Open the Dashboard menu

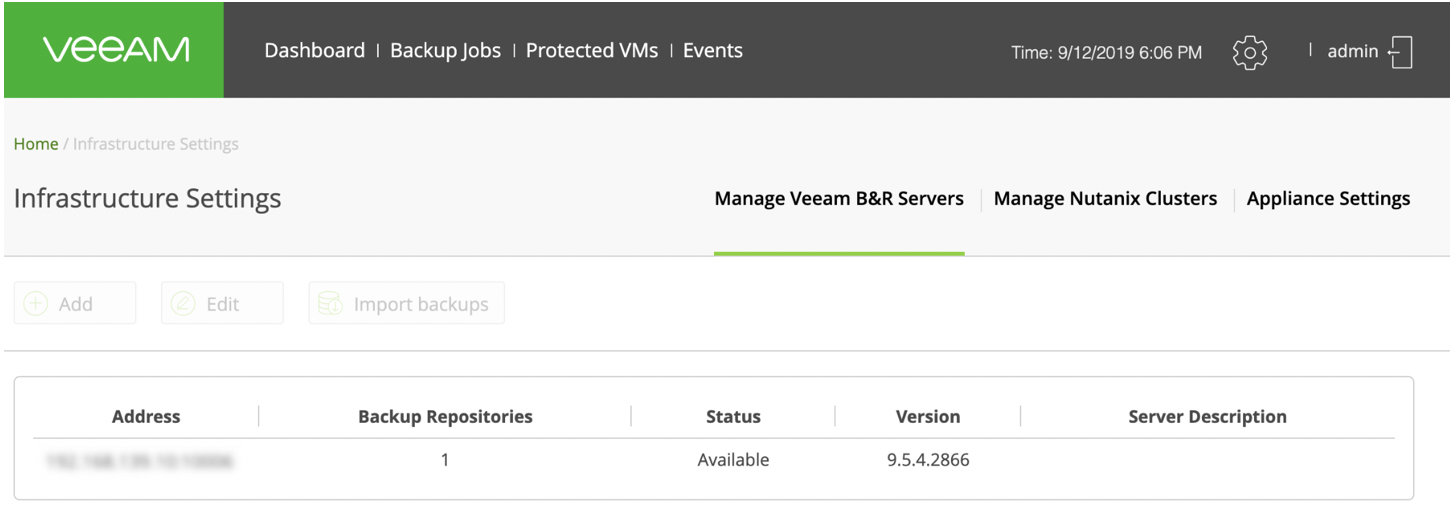pos(314,50)
